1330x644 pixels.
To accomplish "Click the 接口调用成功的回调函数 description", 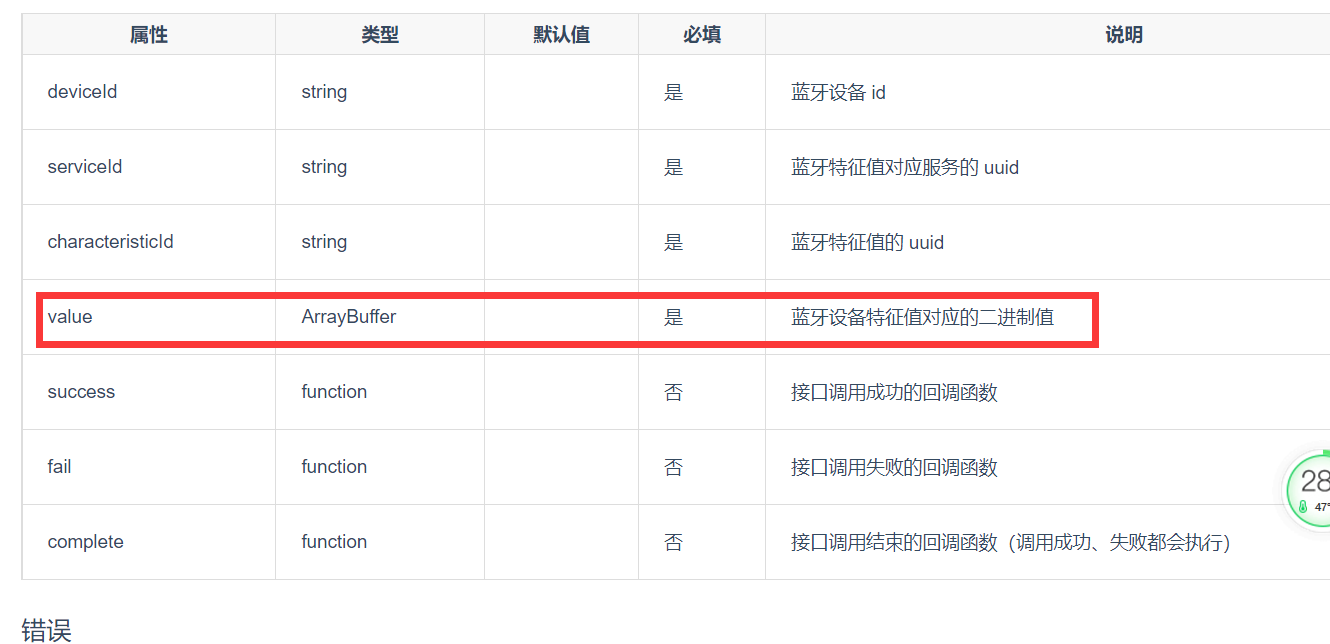I will click(x=894, y=392).
